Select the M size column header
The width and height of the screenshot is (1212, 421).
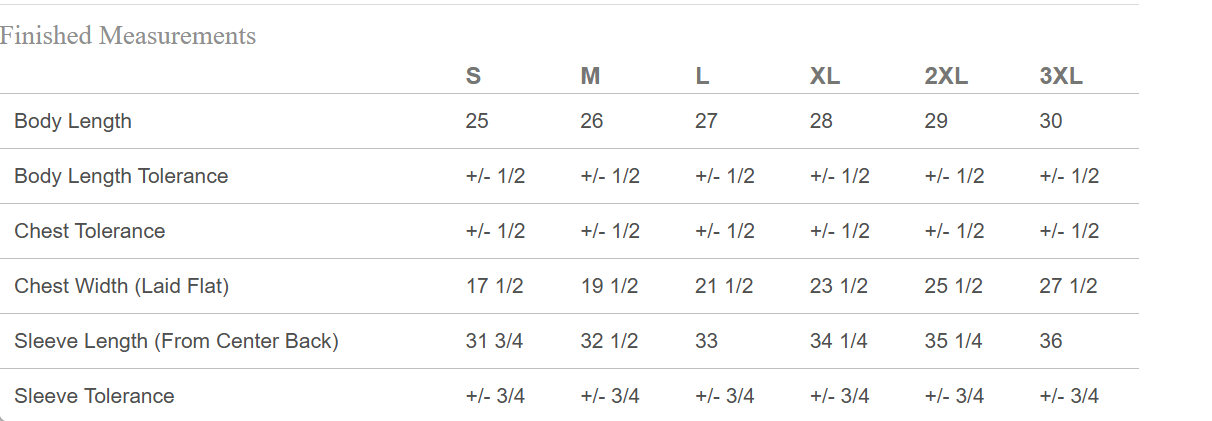pyautogui.click(x=590, y=76)
